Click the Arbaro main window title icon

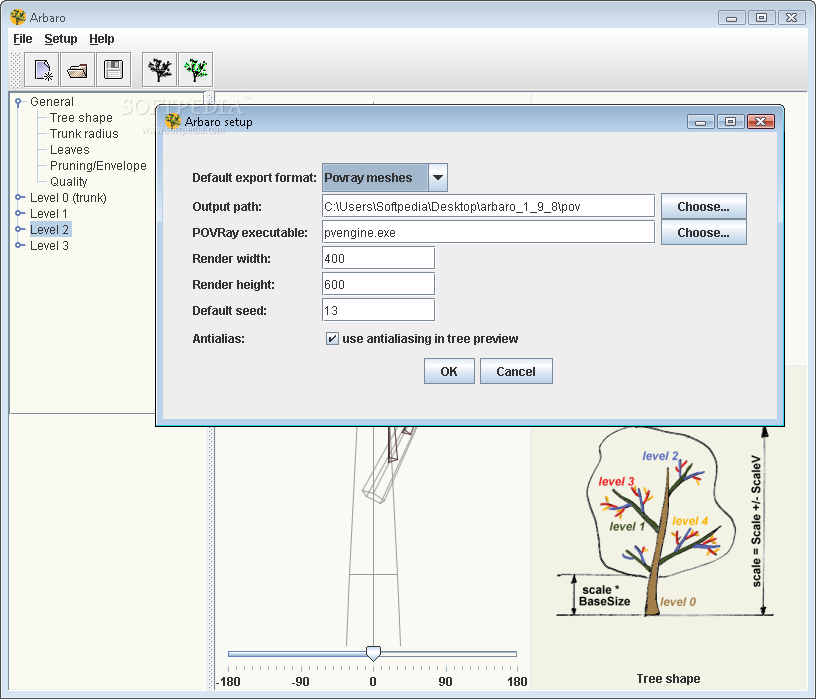click(x=18, y=17)
